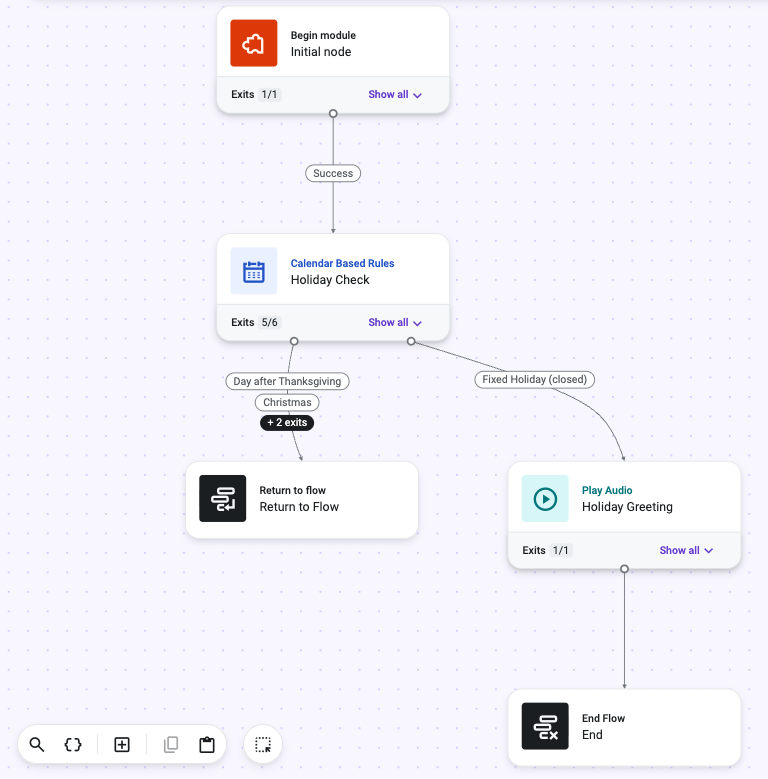Expand Show all on Begin module node
This screenshot has width=768, height=779.
tap(395, 94)
